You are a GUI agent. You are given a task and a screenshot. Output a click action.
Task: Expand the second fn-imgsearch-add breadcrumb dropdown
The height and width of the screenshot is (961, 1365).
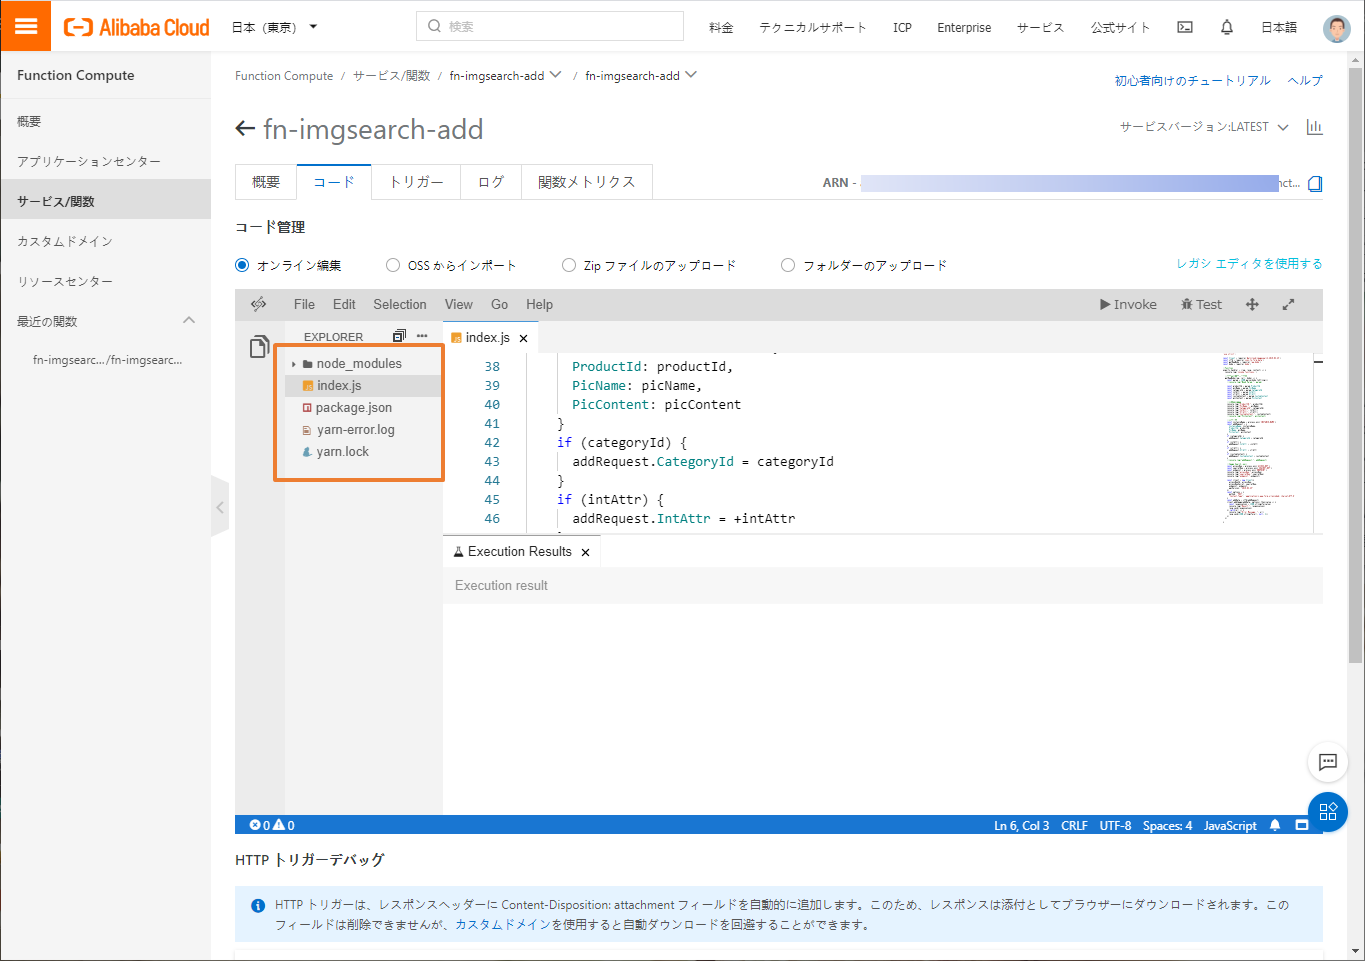point(690,75)
